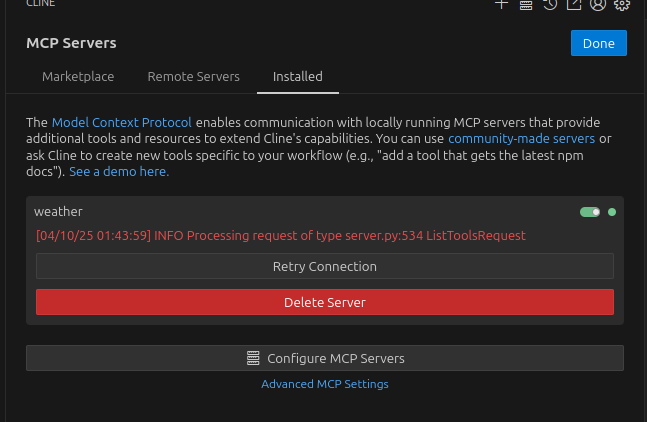Open Advanced MCP Settings link

pyautogui.click(x=324, y=384)
